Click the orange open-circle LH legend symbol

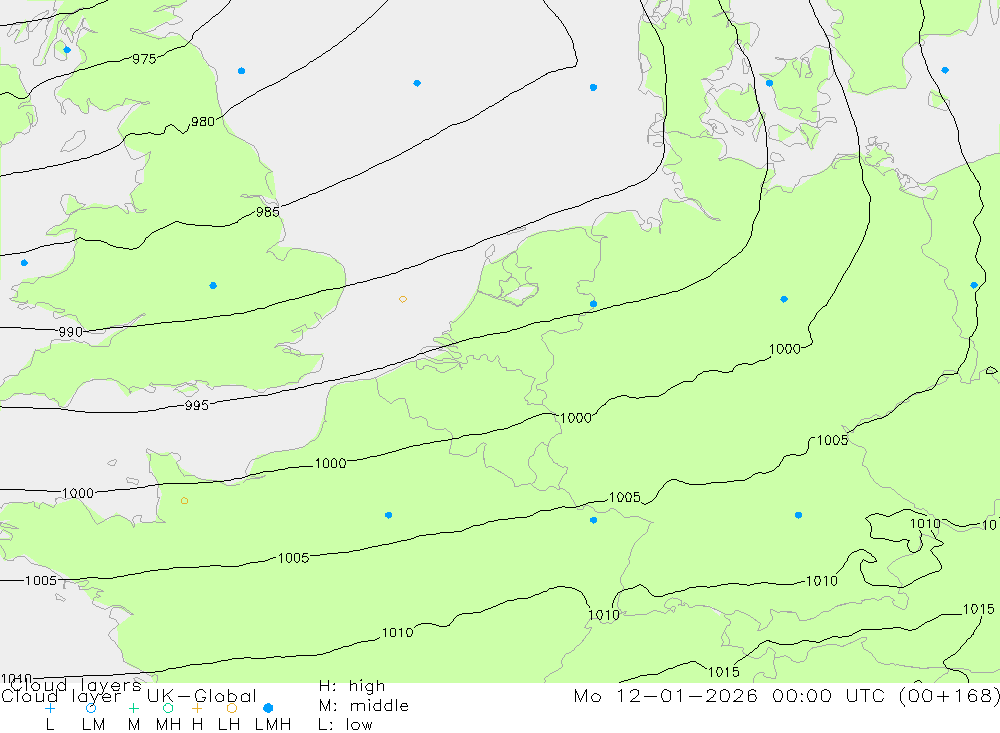pyautogui.click(x=232, y=708)
